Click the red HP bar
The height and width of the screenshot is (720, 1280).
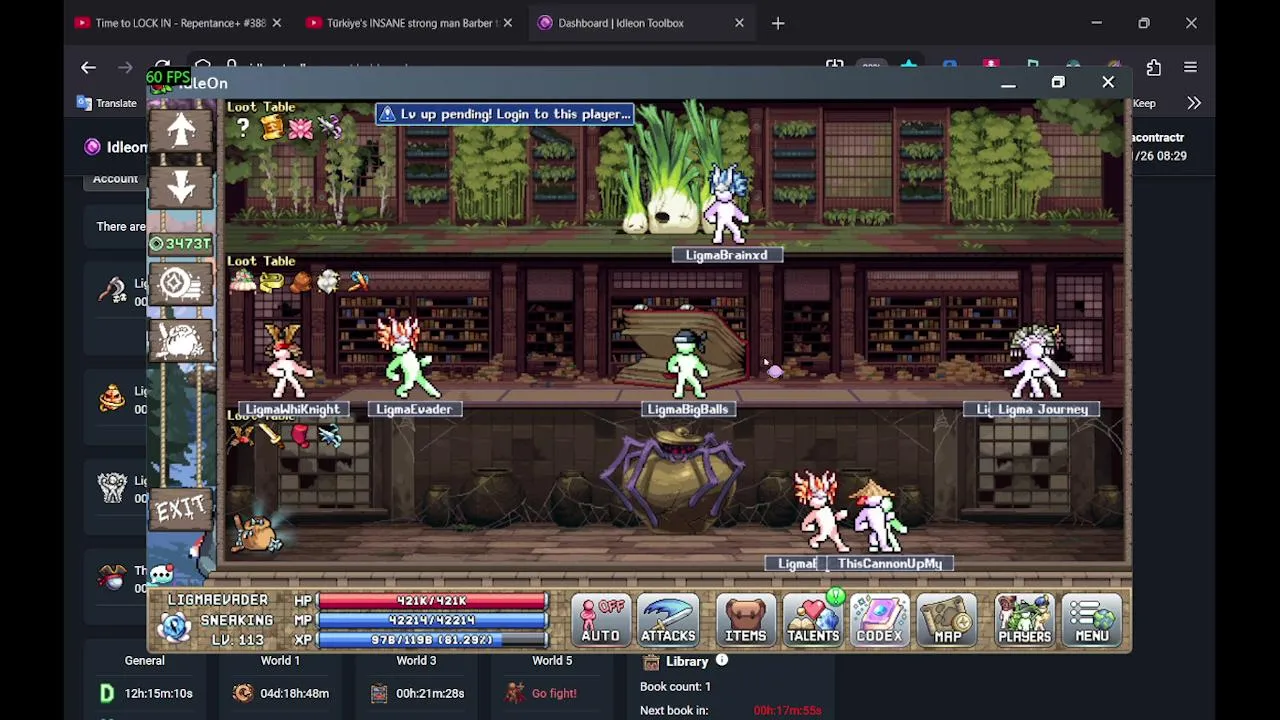tap(432, 601)
